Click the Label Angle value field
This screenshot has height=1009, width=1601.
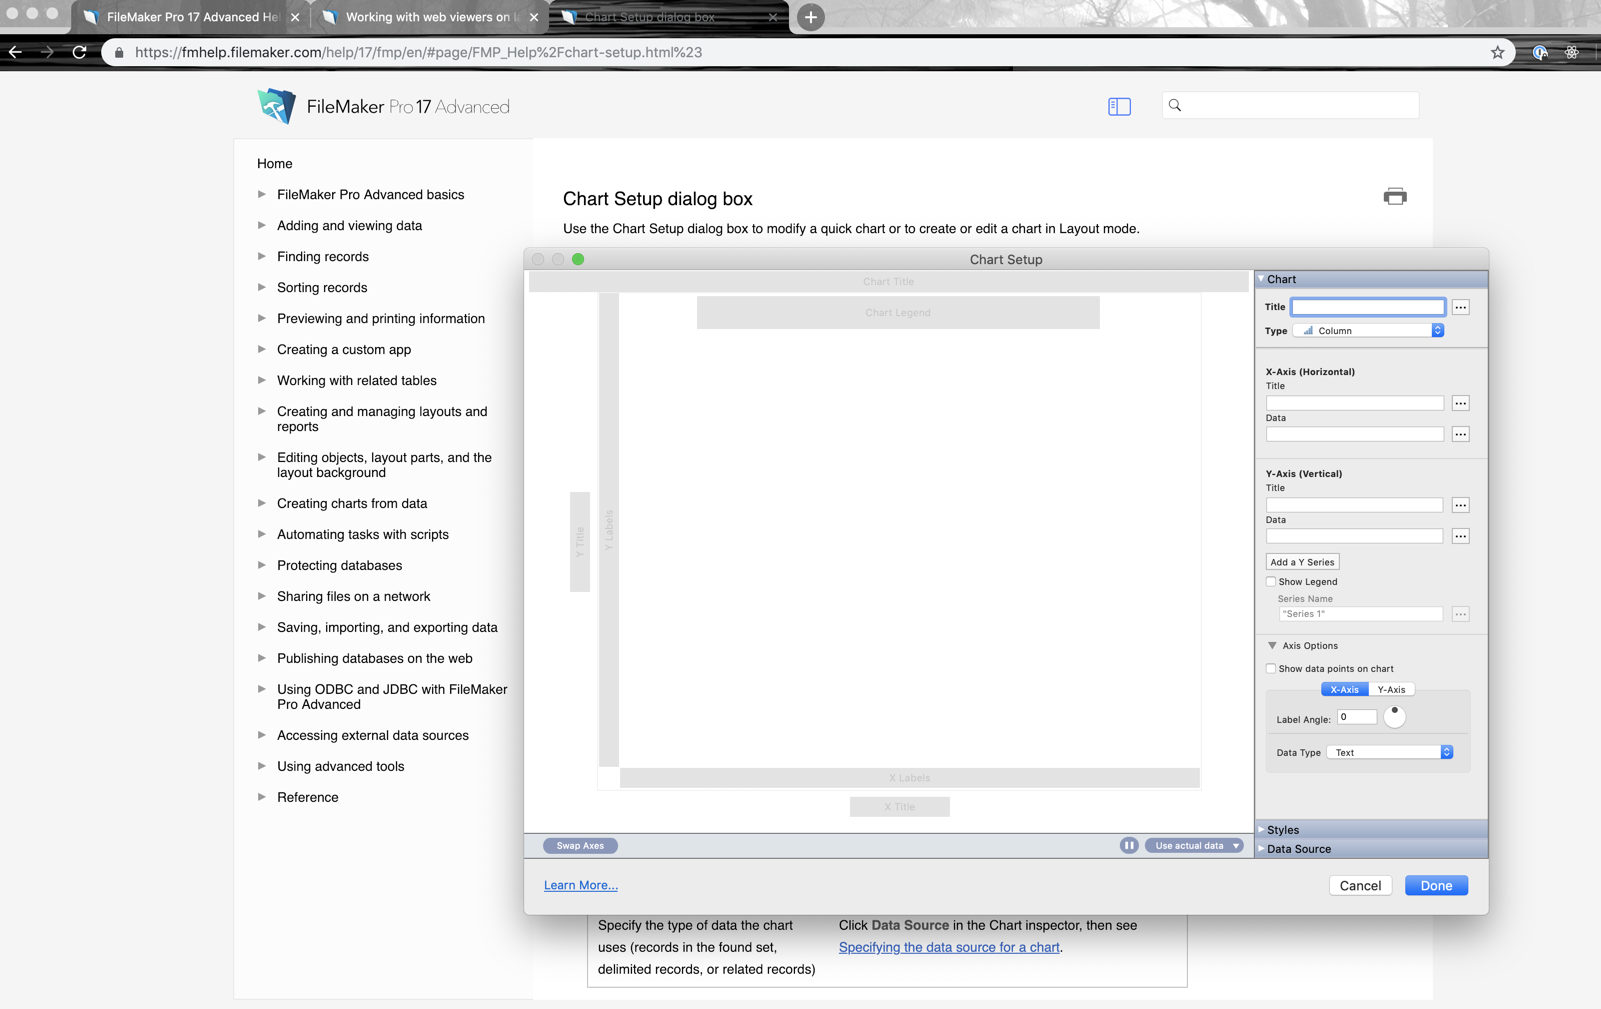point(1357,717)
